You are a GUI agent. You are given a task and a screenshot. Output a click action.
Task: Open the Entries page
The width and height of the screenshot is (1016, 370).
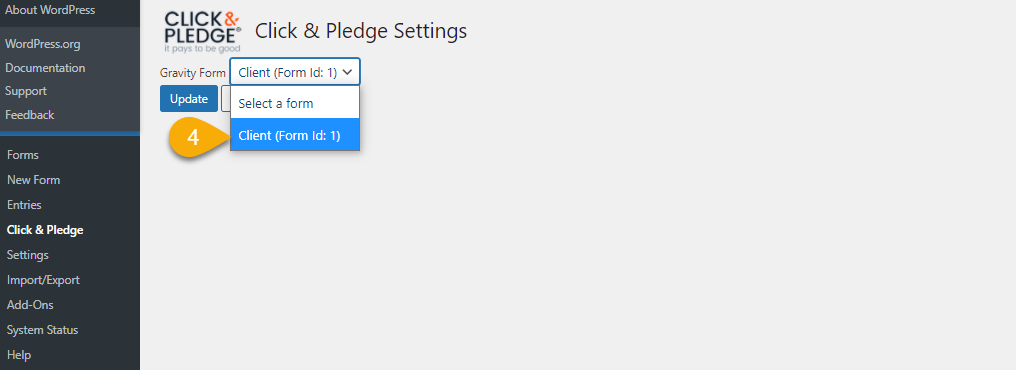[24, 205]
